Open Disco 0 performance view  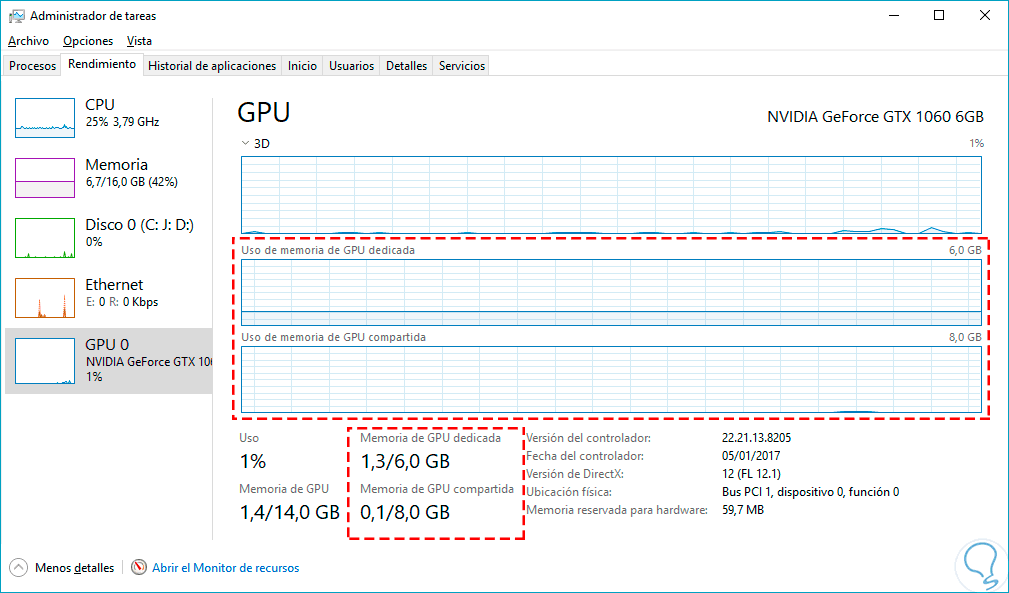[45, 237]
